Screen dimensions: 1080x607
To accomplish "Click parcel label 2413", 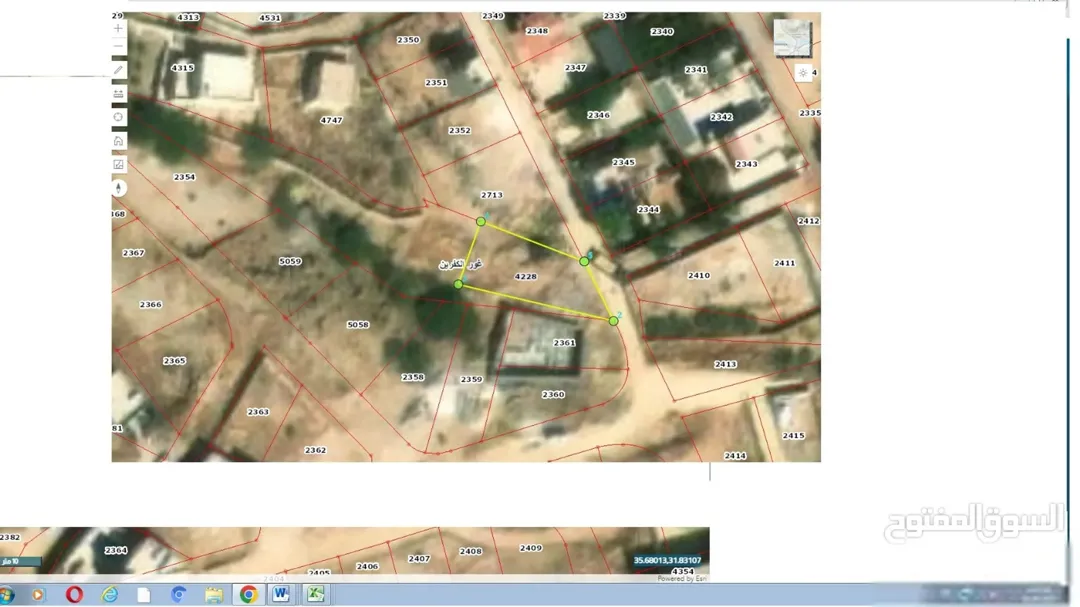I will click(x=725, y=364).
